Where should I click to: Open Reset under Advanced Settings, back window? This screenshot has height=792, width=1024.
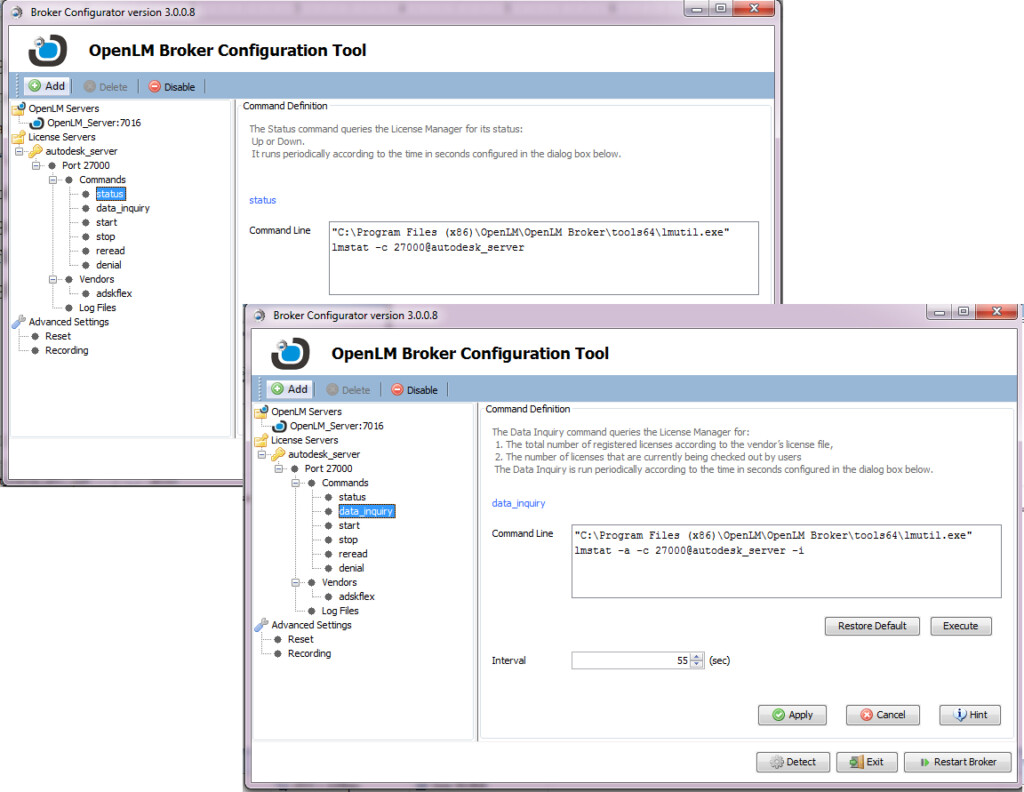58,336
